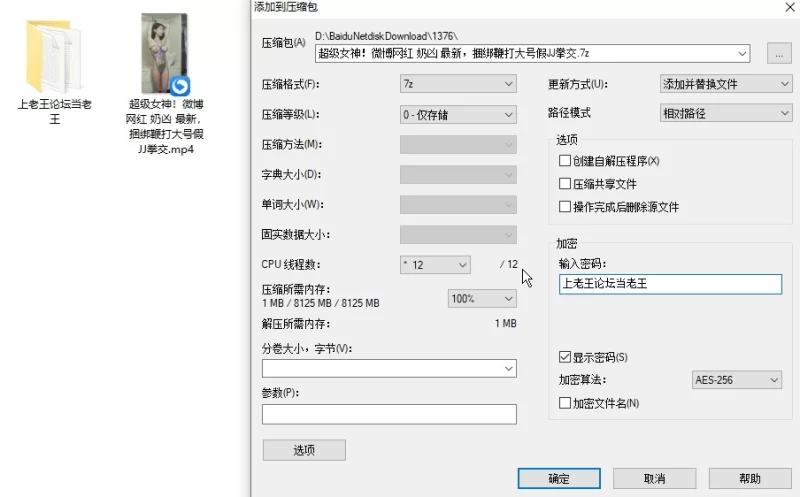The height and width of the screenshot is (497, 800).
Task: Click into the 参数 parameters input field
Action: point(389,414)
